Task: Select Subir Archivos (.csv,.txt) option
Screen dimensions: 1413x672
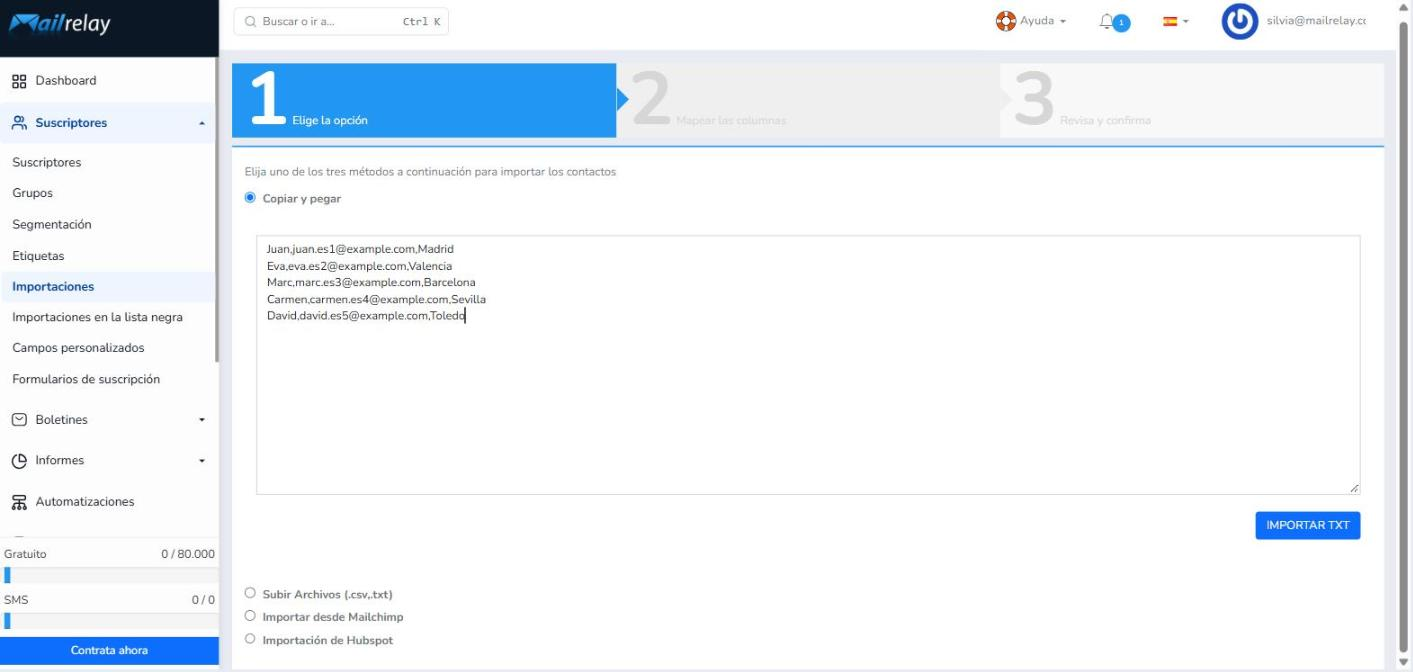Action: [x=250, y=593]
